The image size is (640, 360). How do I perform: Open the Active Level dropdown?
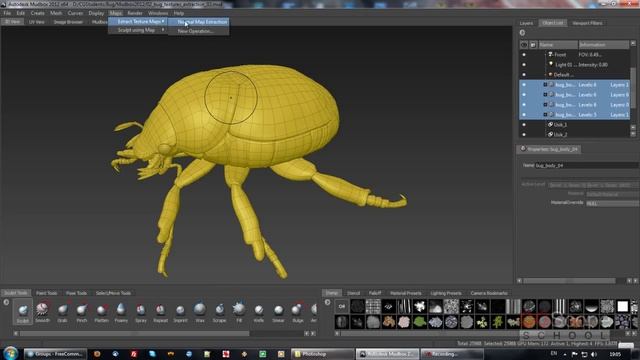tap(593, 185)
